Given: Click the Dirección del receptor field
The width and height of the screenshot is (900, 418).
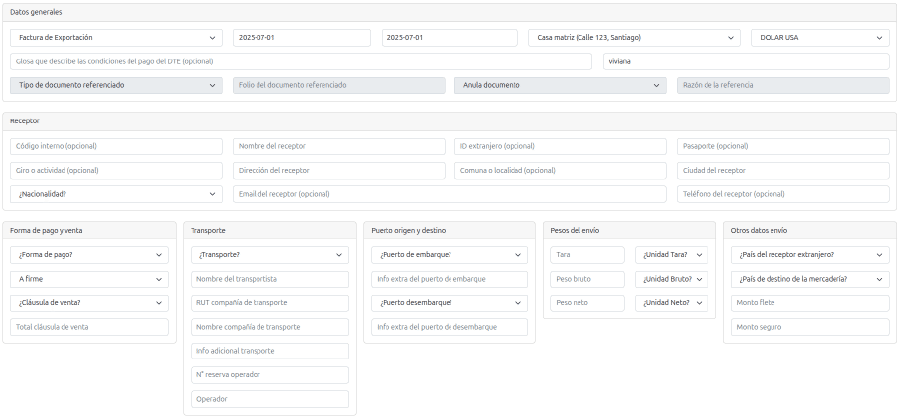Looking at the screenshot, I should [339, 171].
